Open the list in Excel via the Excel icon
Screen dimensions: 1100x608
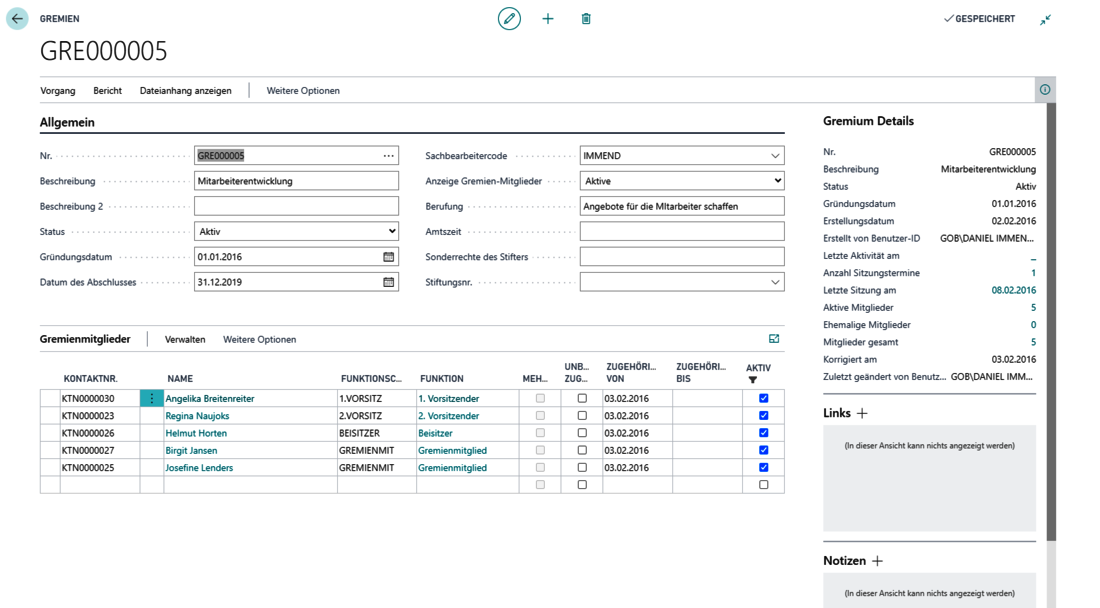(773, 339)
